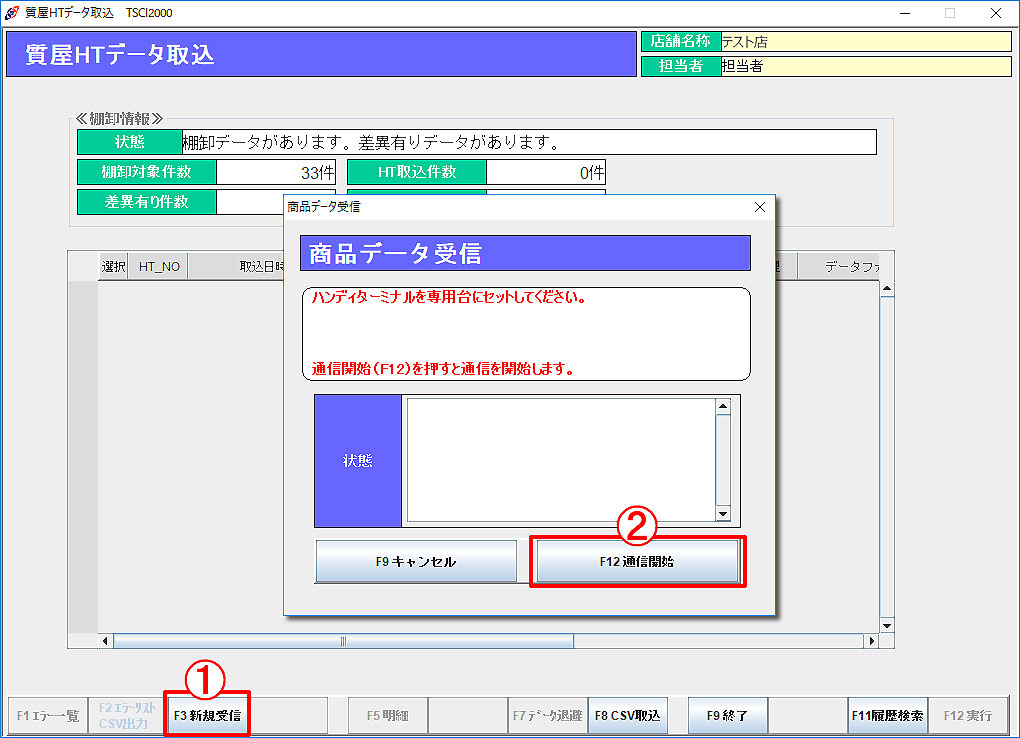Click the 差異有り件数 label

click(147, 202)
